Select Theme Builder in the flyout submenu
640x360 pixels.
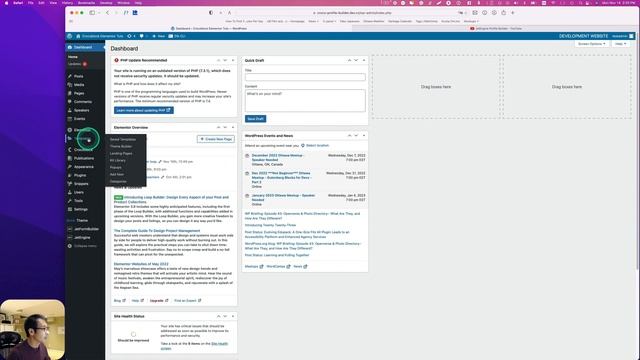pos(121,147)
